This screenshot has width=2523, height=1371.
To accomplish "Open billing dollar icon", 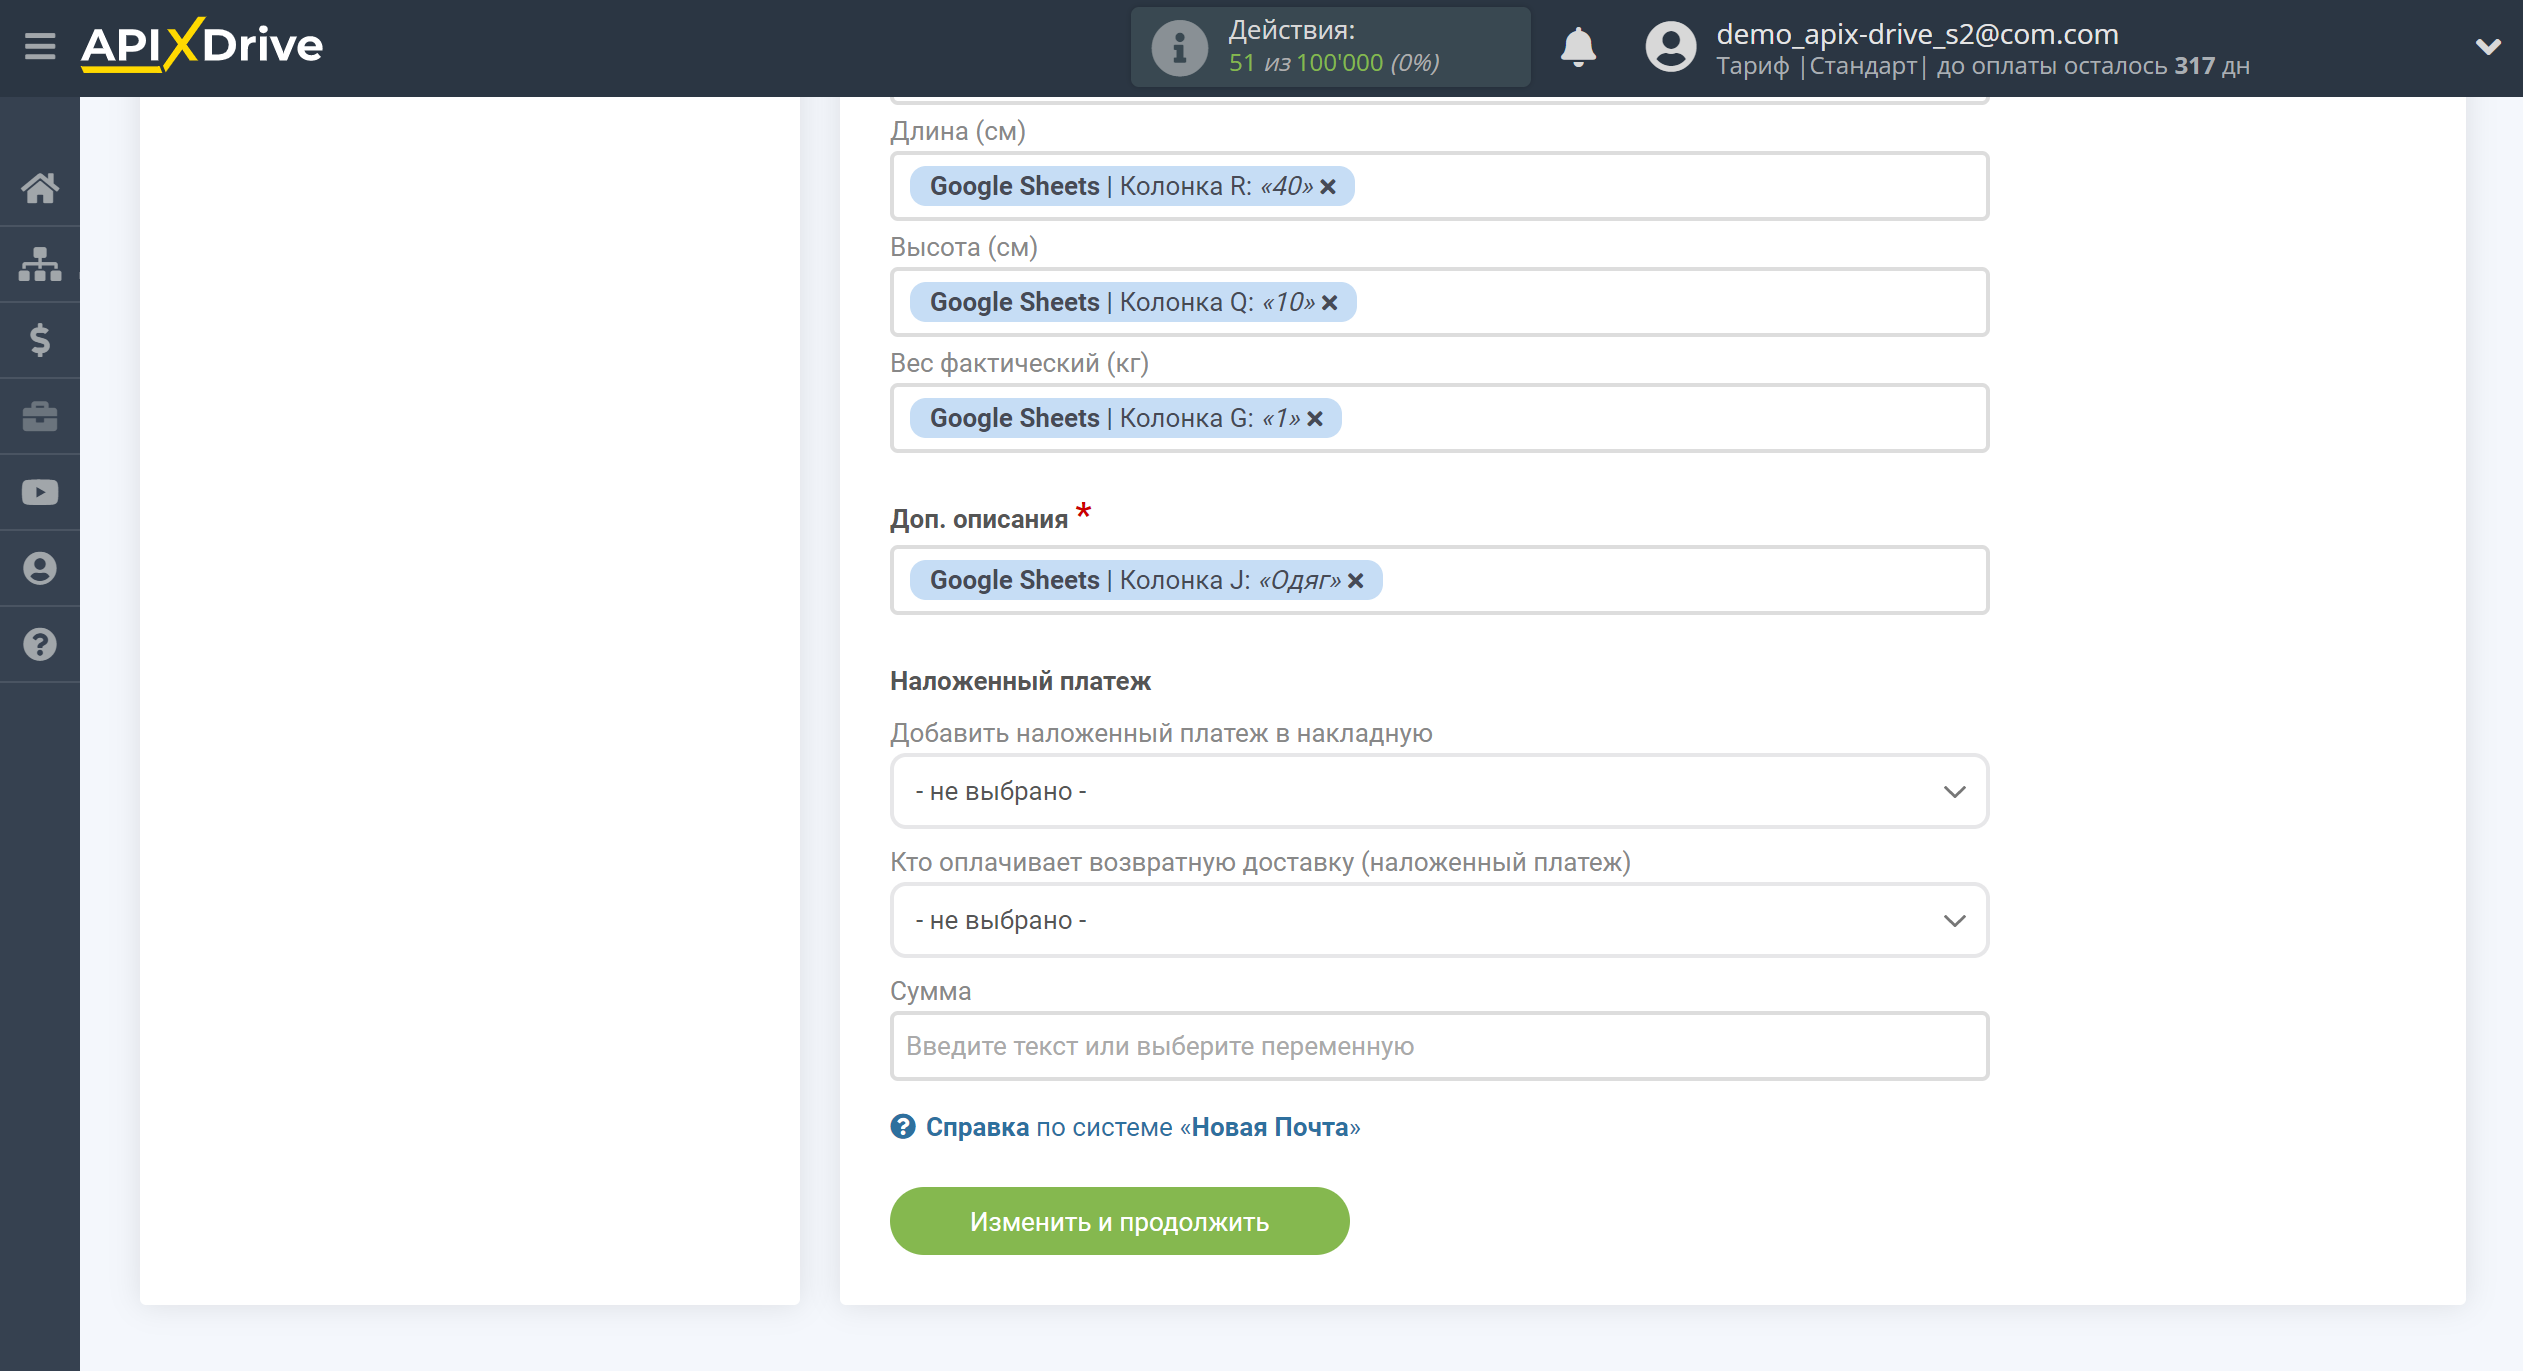I will [40, 340].
